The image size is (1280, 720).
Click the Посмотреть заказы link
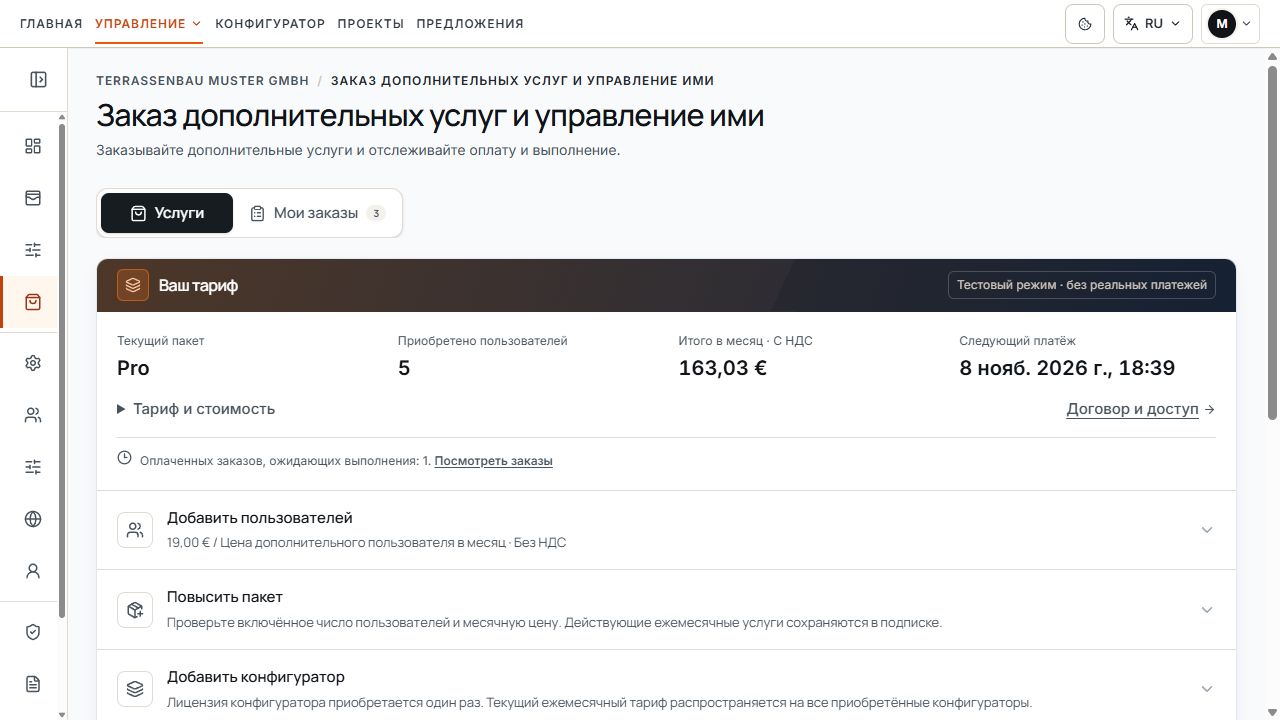pos(494,461)
